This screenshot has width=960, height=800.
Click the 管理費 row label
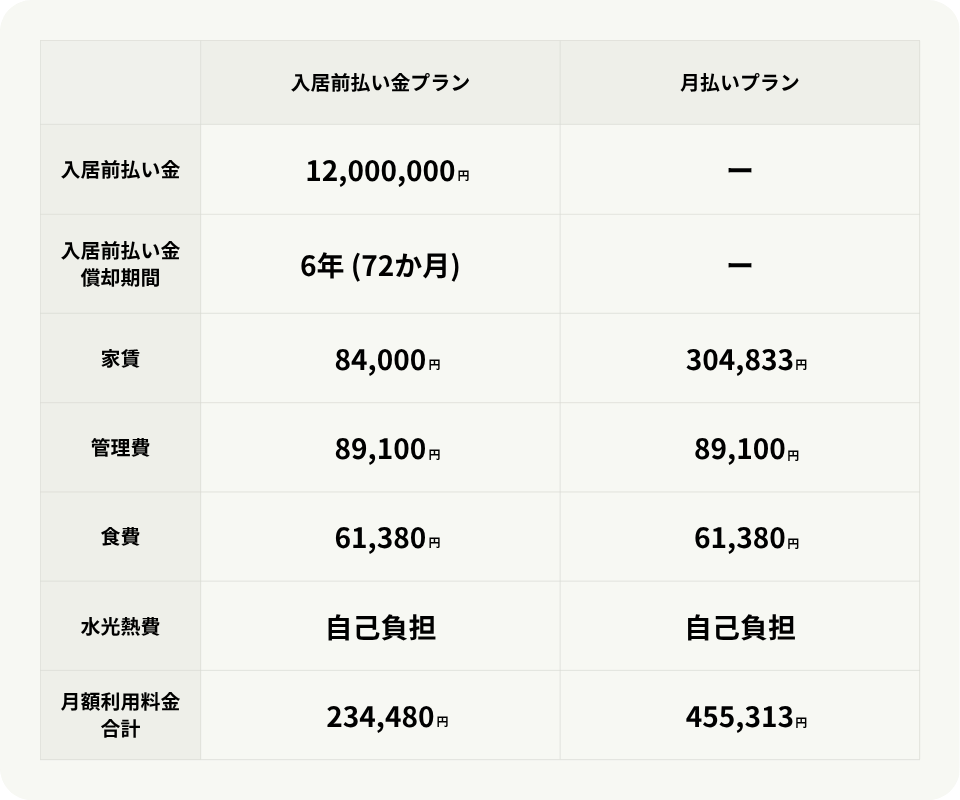tap(120, 447)
